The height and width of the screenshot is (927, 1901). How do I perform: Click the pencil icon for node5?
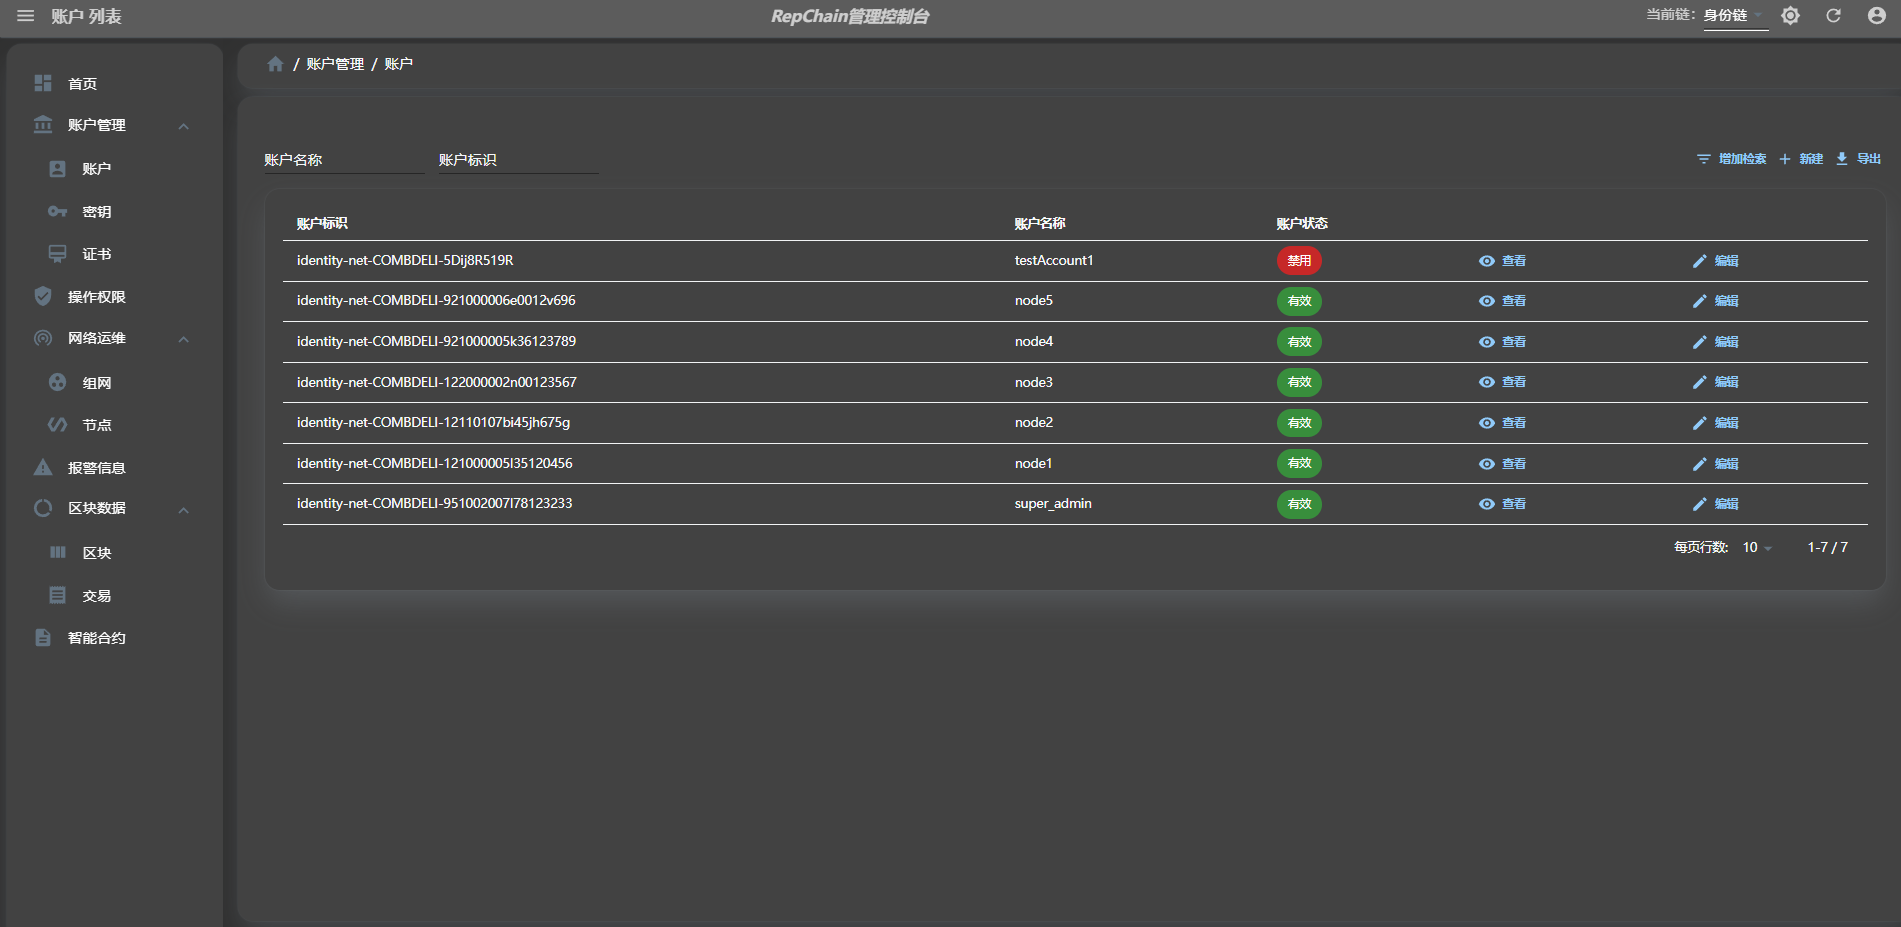[x=1699, y=301]
